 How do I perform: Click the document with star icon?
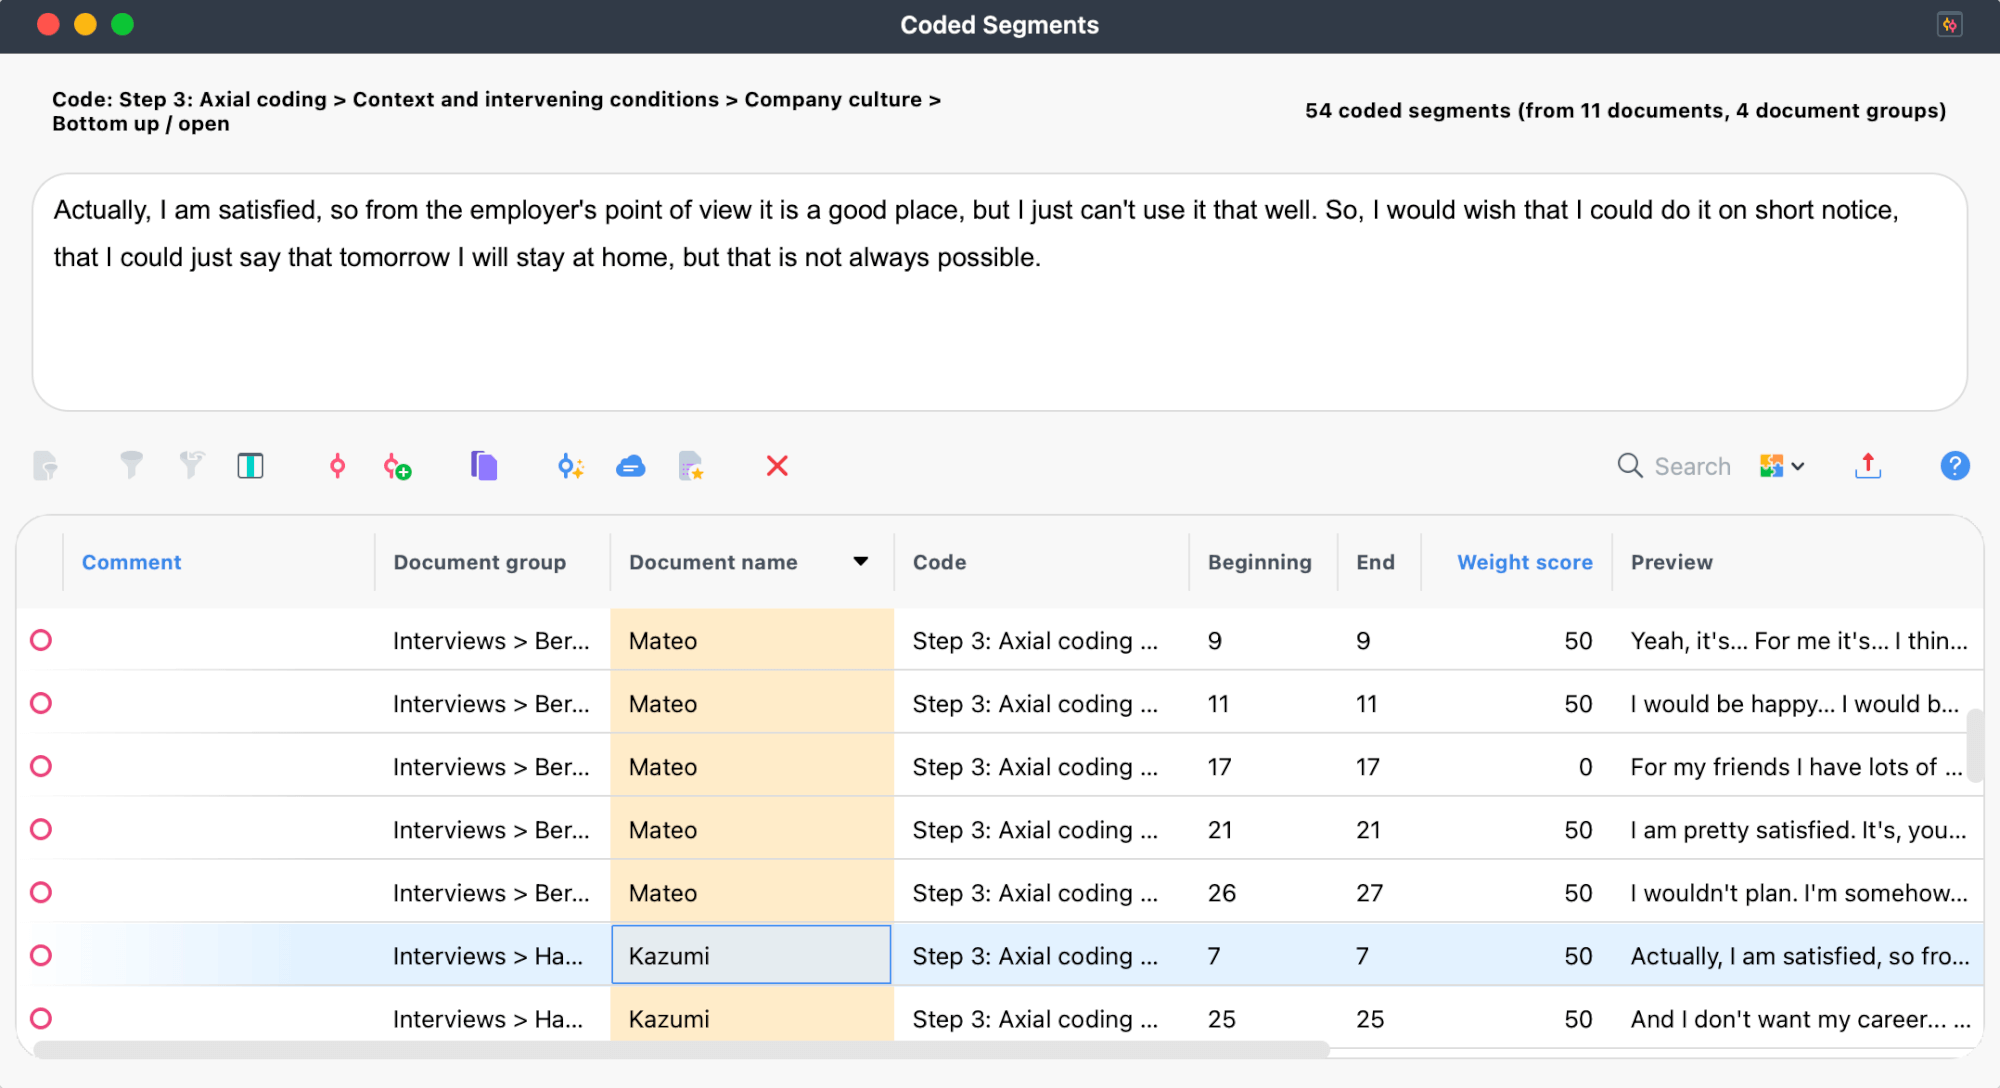click(x=691, y=466)
